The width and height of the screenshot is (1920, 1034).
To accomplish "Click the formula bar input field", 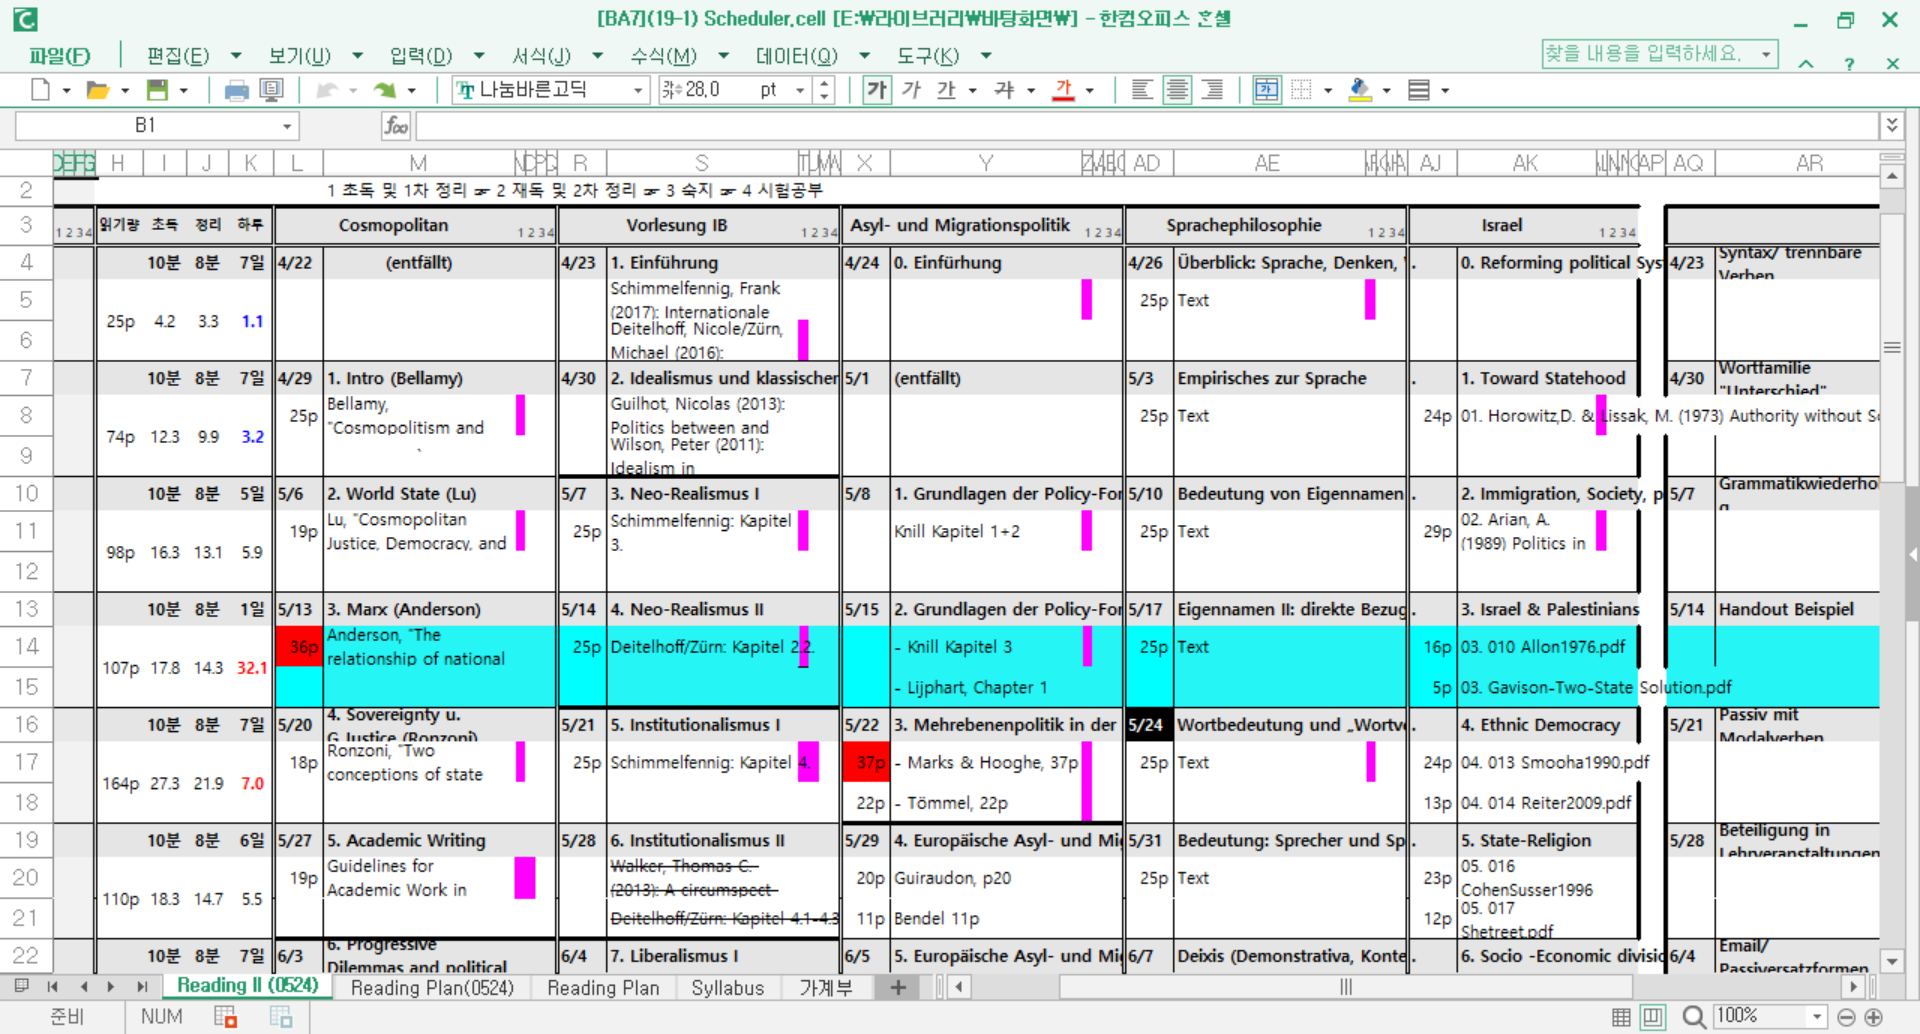I will coord(1147,126).
